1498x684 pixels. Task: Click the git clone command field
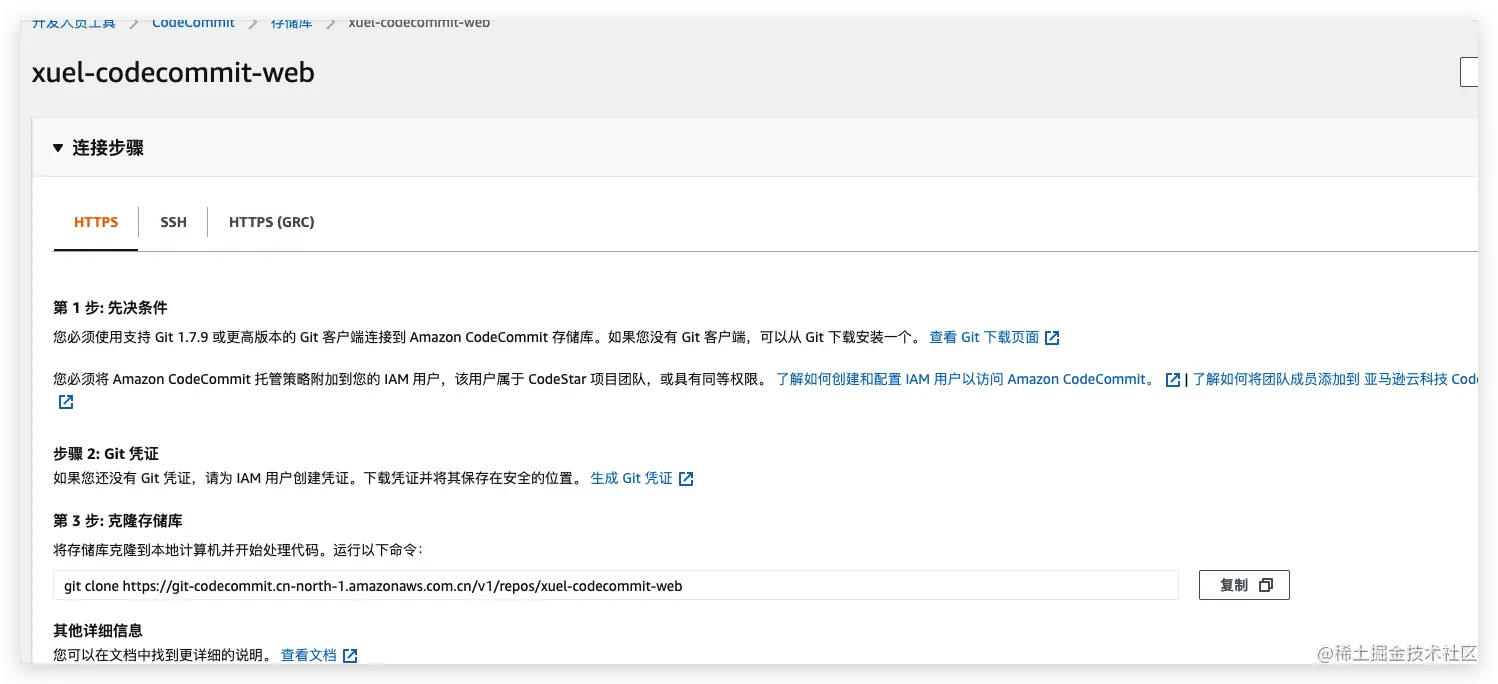pos(616,586)
